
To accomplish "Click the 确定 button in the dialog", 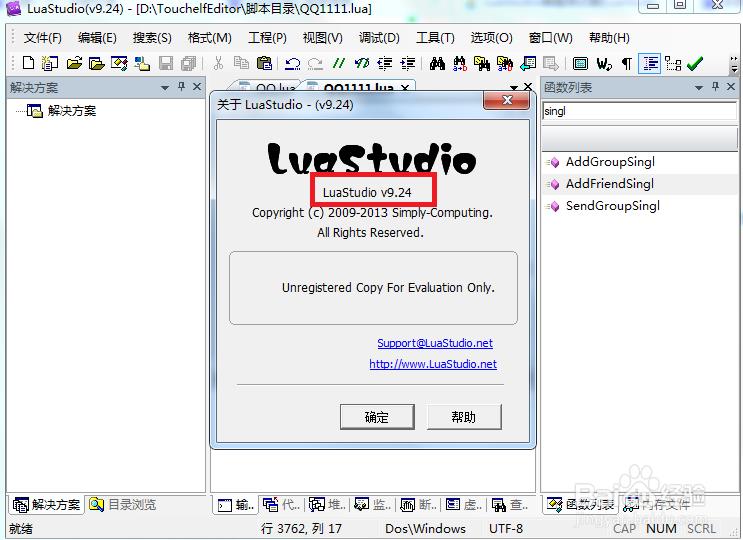I will 377,417.
